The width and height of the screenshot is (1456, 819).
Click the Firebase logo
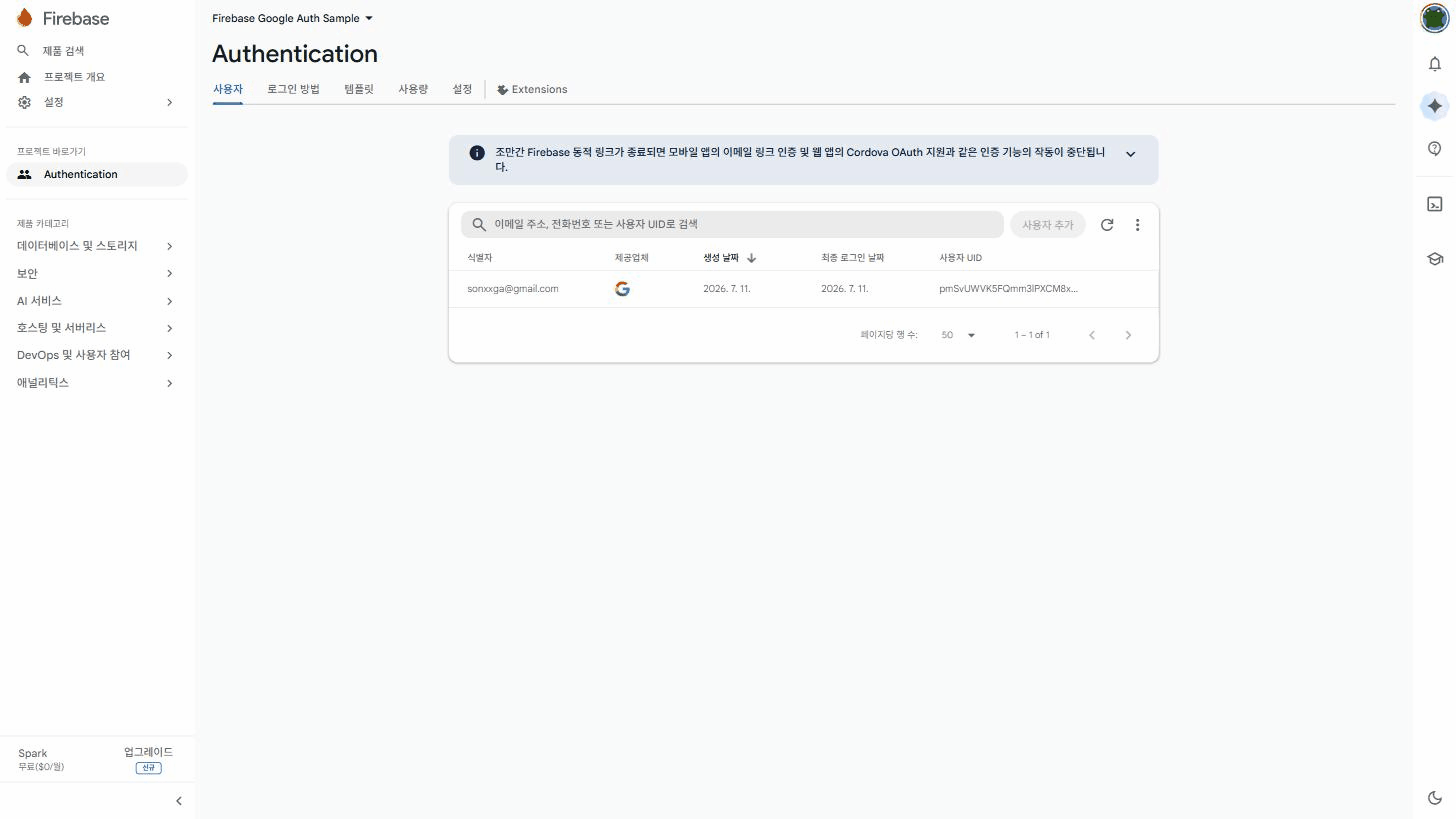(63, 18)
